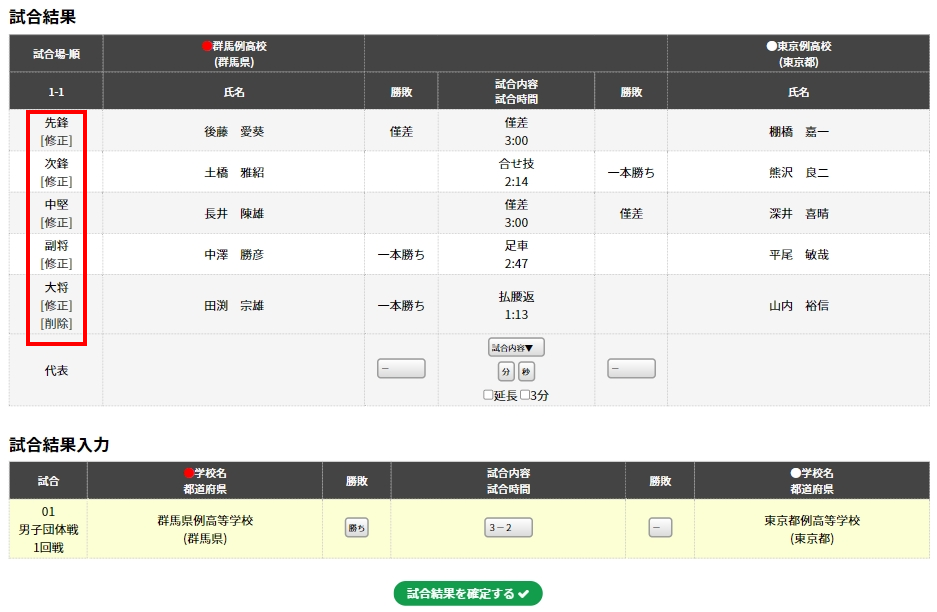Open the 3－2 score selector
The height and width of the screenshot is (612, 937).
click(508, 528)
